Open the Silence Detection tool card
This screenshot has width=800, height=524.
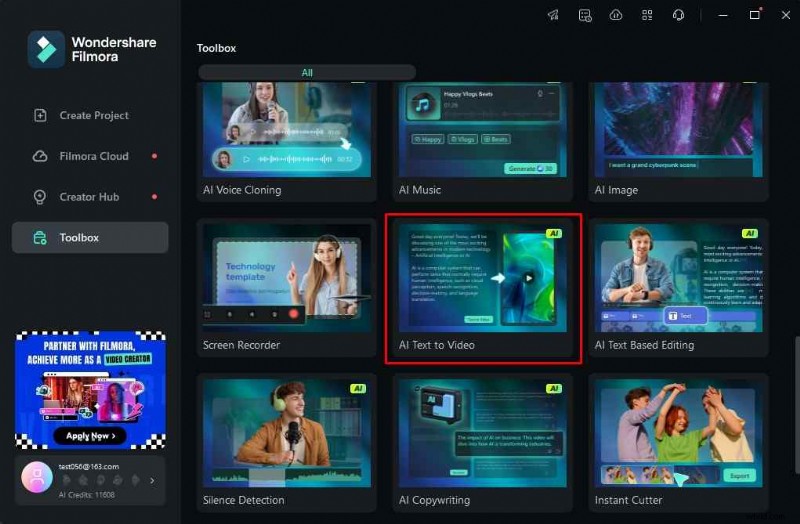[287, 443]
